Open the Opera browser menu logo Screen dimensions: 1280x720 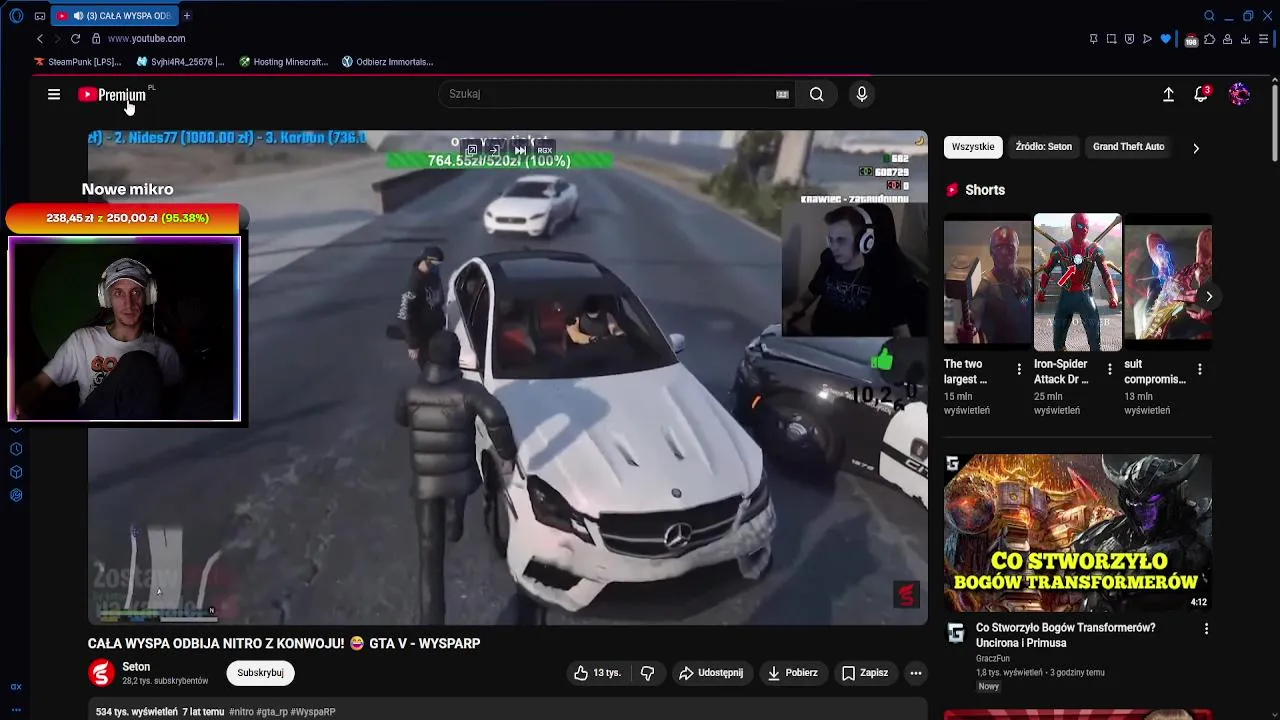(16, 16)
